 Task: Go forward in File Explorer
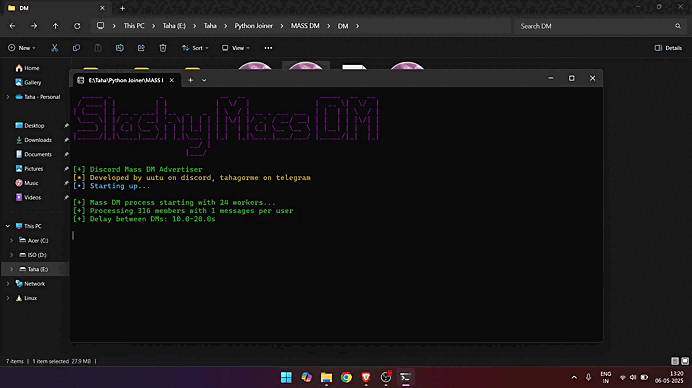(x=34, y=26)
